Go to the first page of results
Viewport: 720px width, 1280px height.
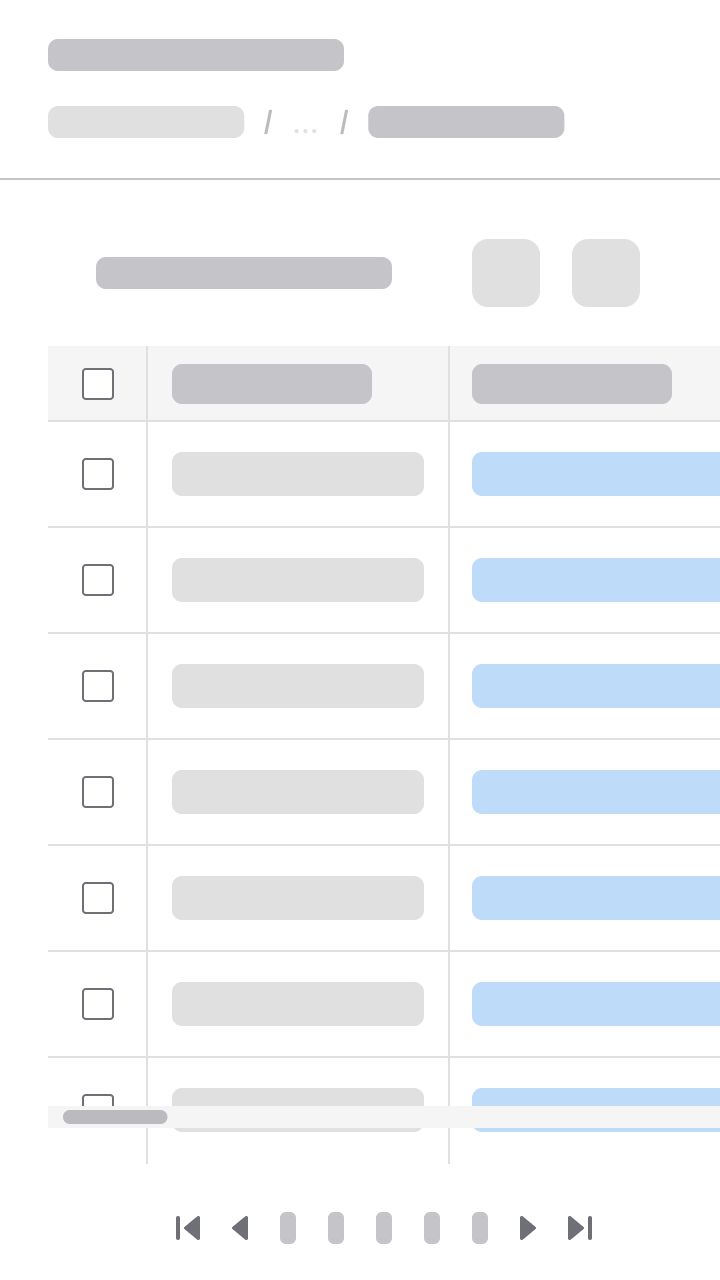pyautogui.click(x=188, y=1228)
